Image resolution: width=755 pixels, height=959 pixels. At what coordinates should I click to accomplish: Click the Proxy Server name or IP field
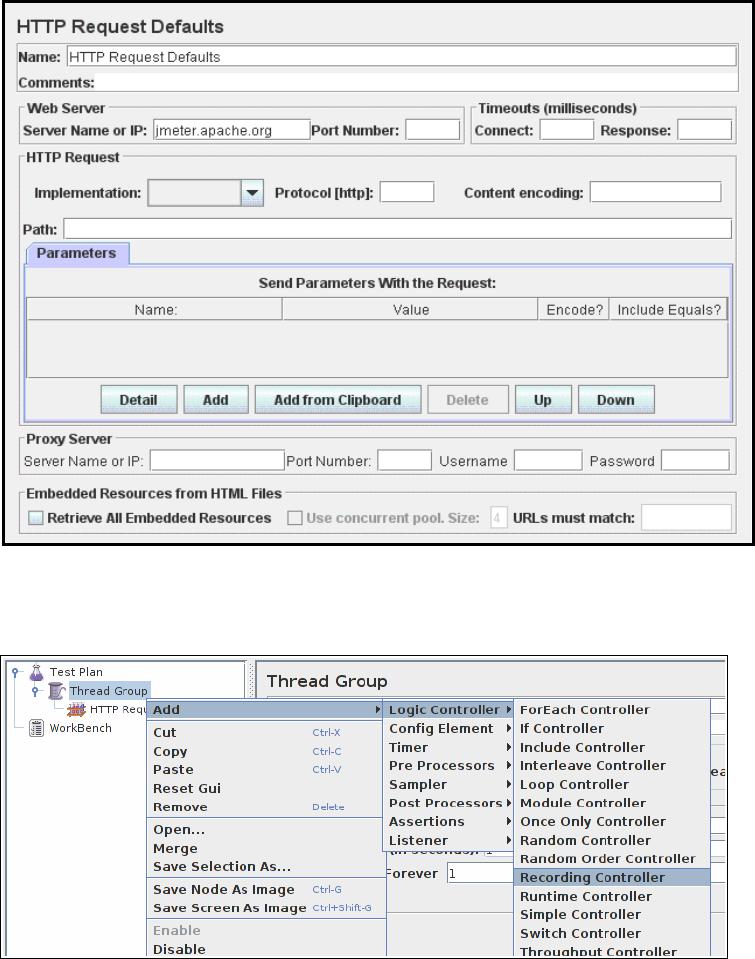(217, 461)
